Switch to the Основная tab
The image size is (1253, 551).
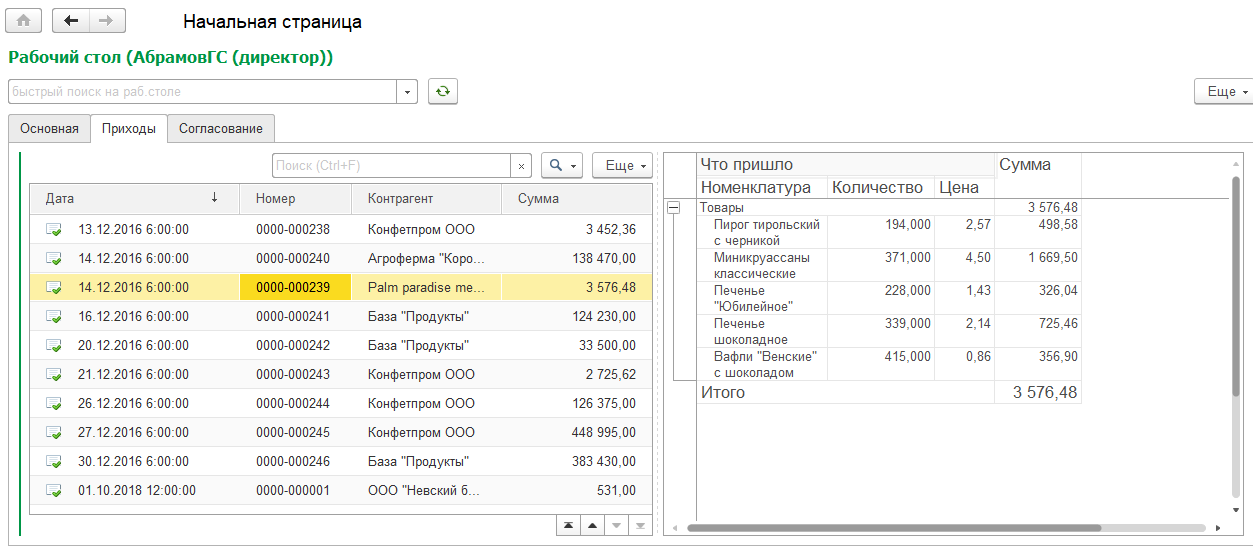(x=49, y=129)
